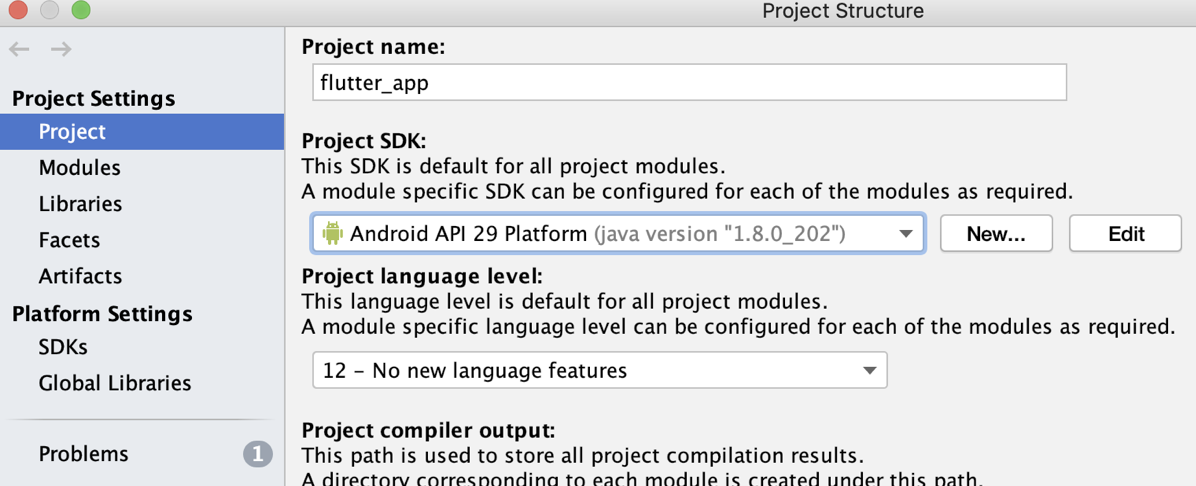Image resolution: width=1196 pixels, height=486 pixels.
Task: Click the Project Settings heading
Action: (x=94, y=98)
